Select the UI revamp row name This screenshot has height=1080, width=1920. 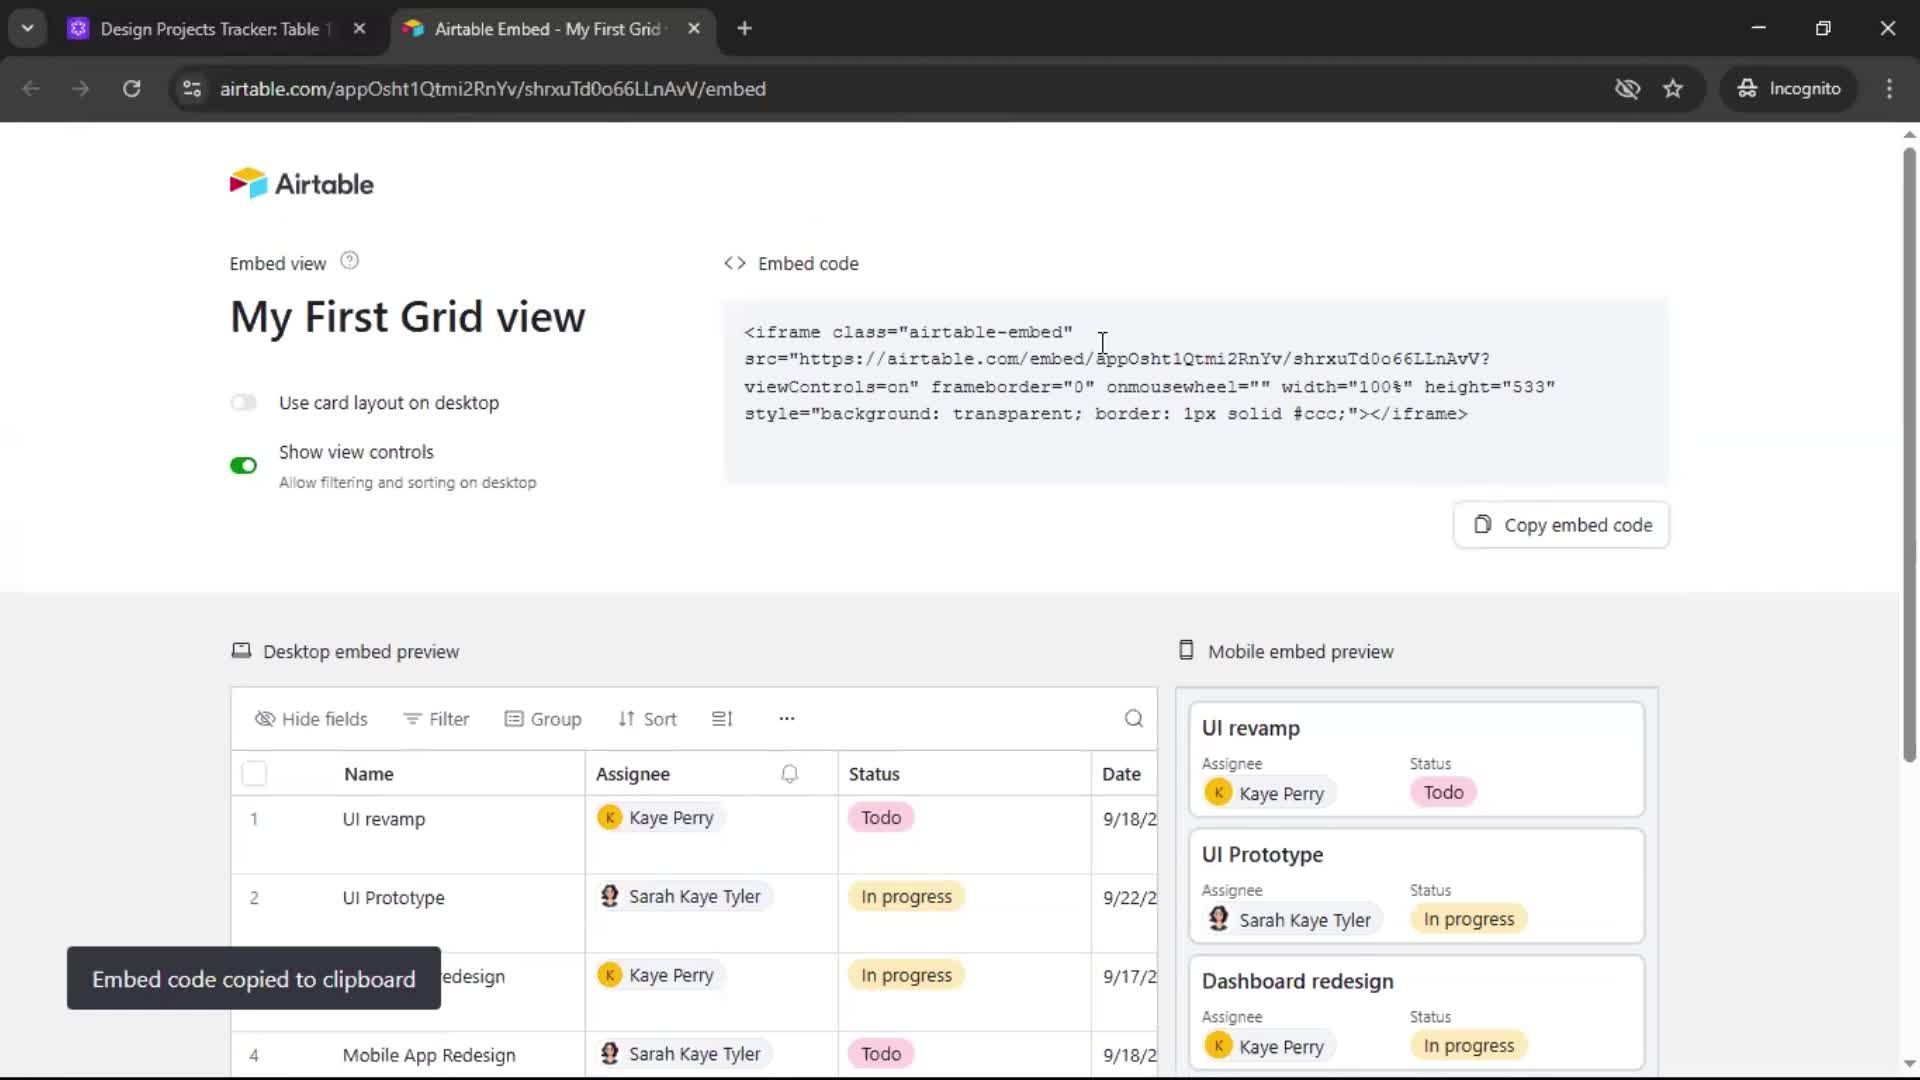(384, 819)
